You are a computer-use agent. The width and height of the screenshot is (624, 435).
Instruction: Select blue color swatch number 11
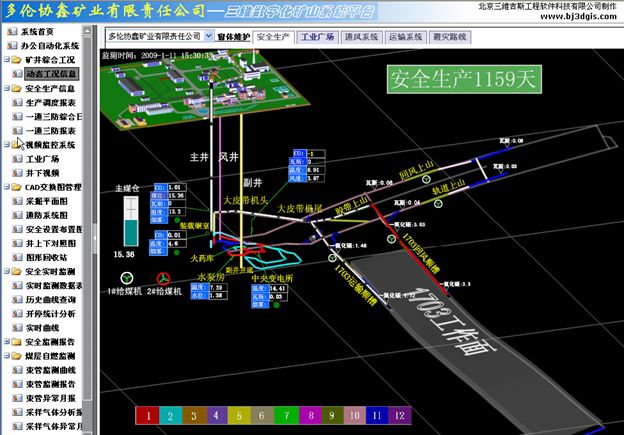coord(376,415)
